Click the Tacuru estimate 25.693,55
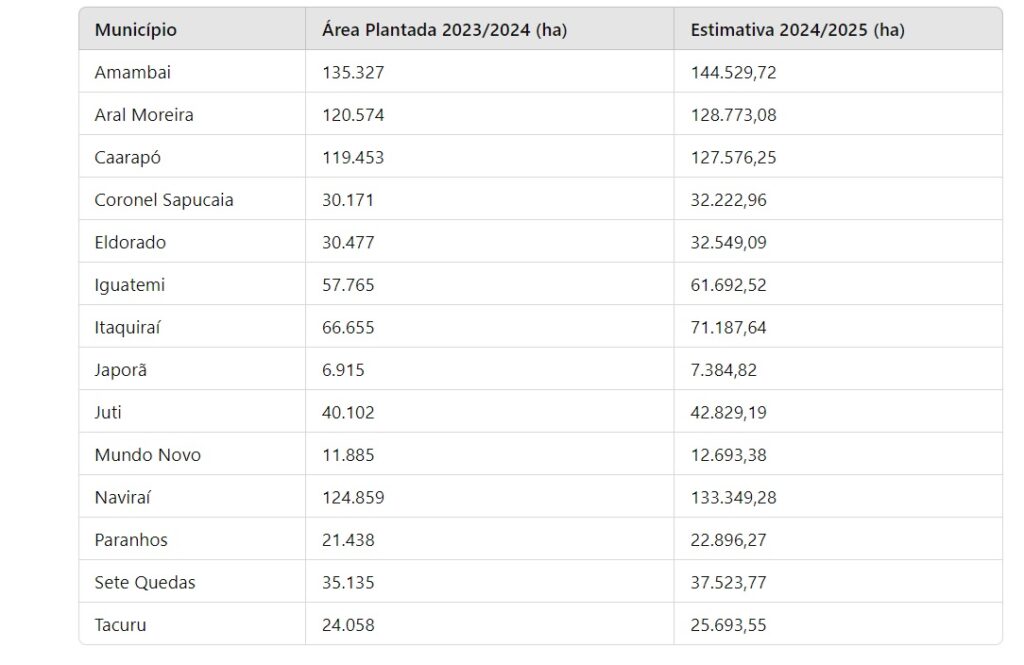This screenshot has height=665, width=1024. [x=728, y=624]
